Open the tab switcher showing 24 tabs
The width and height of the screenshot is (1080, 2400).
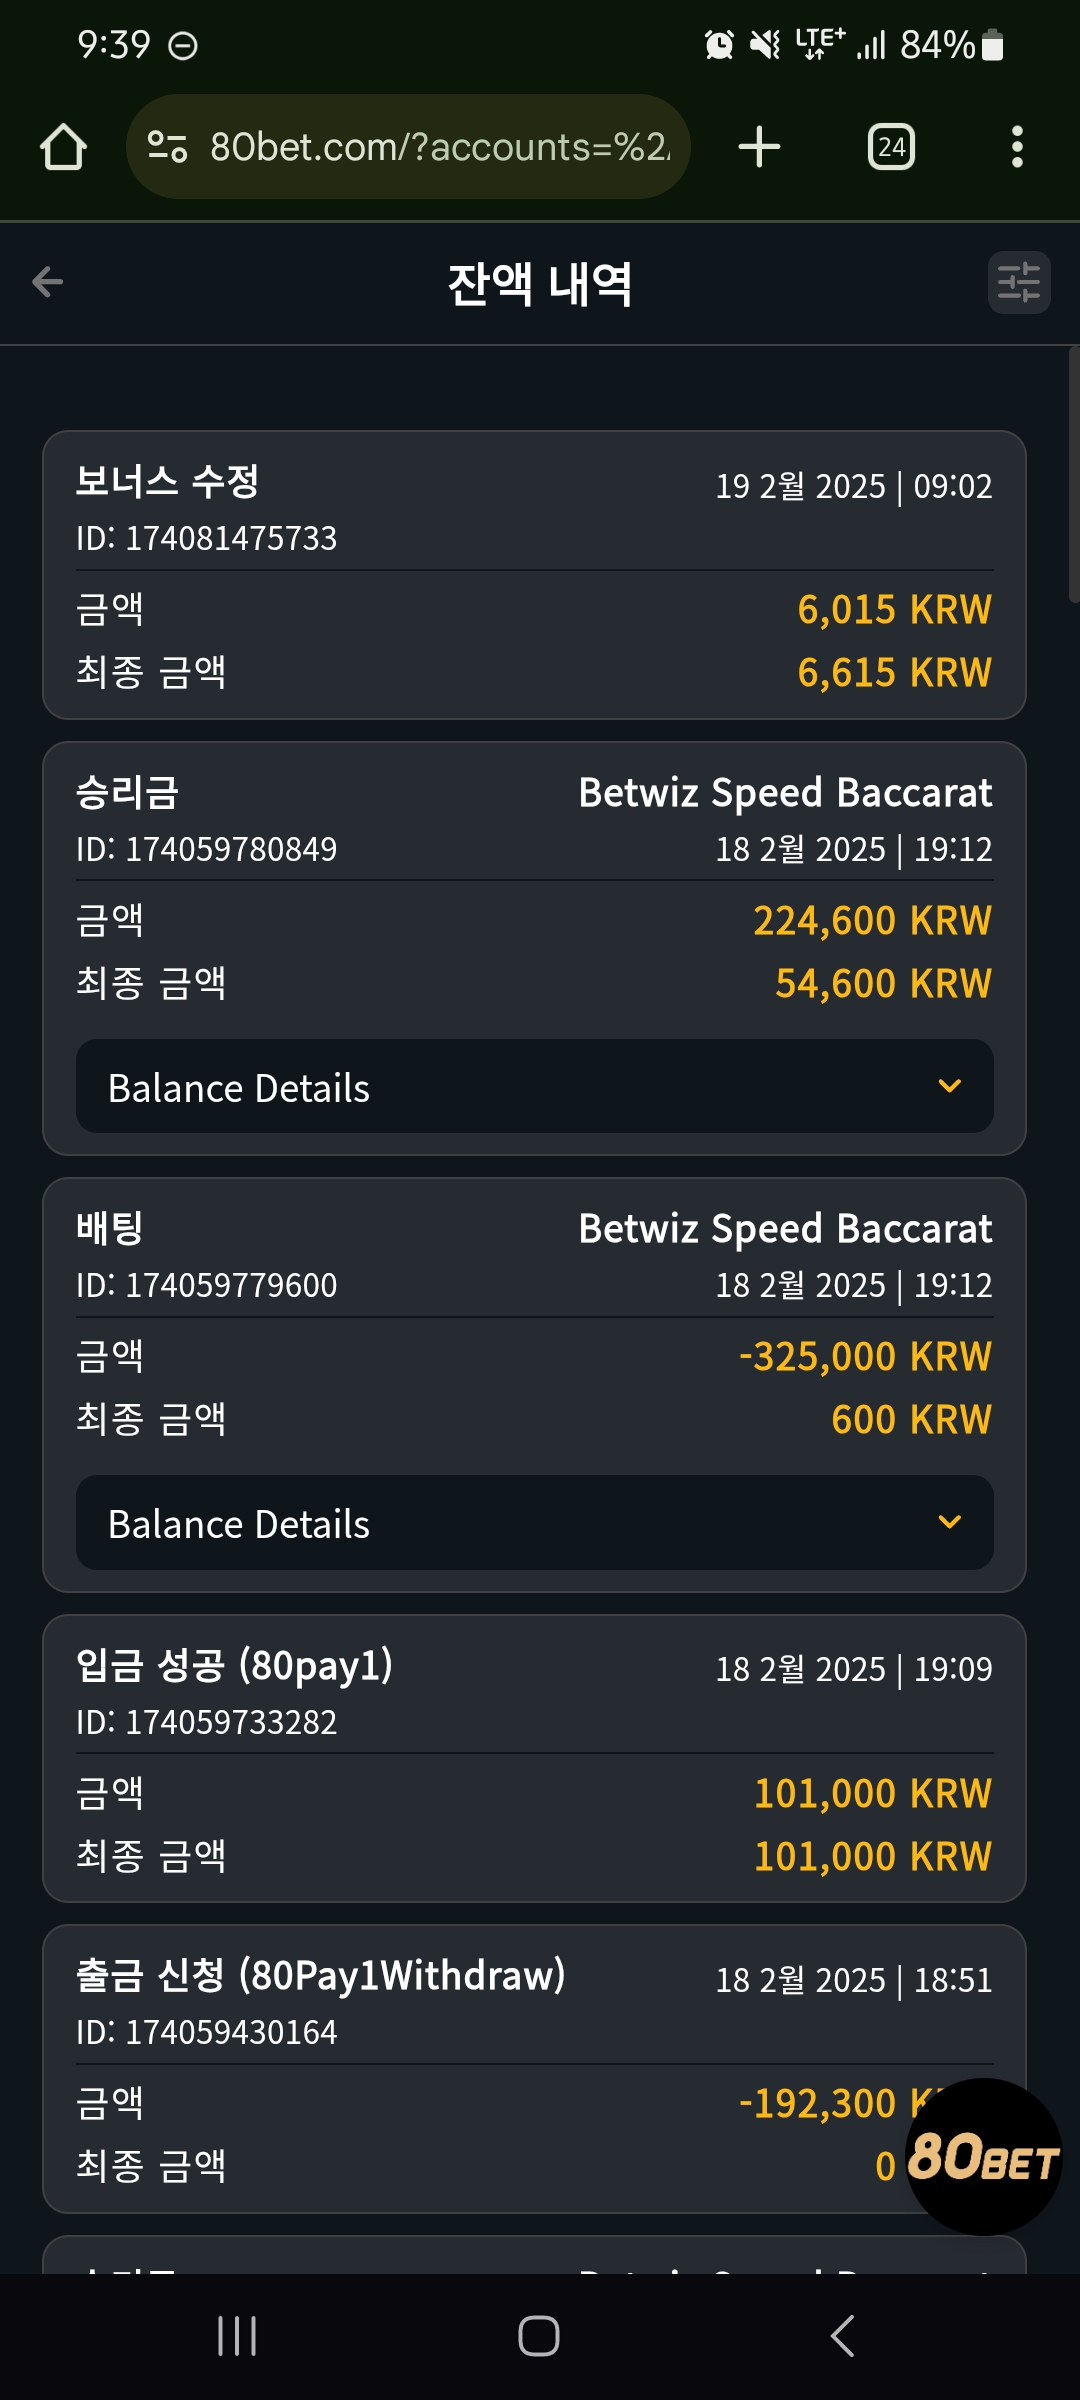891,147
